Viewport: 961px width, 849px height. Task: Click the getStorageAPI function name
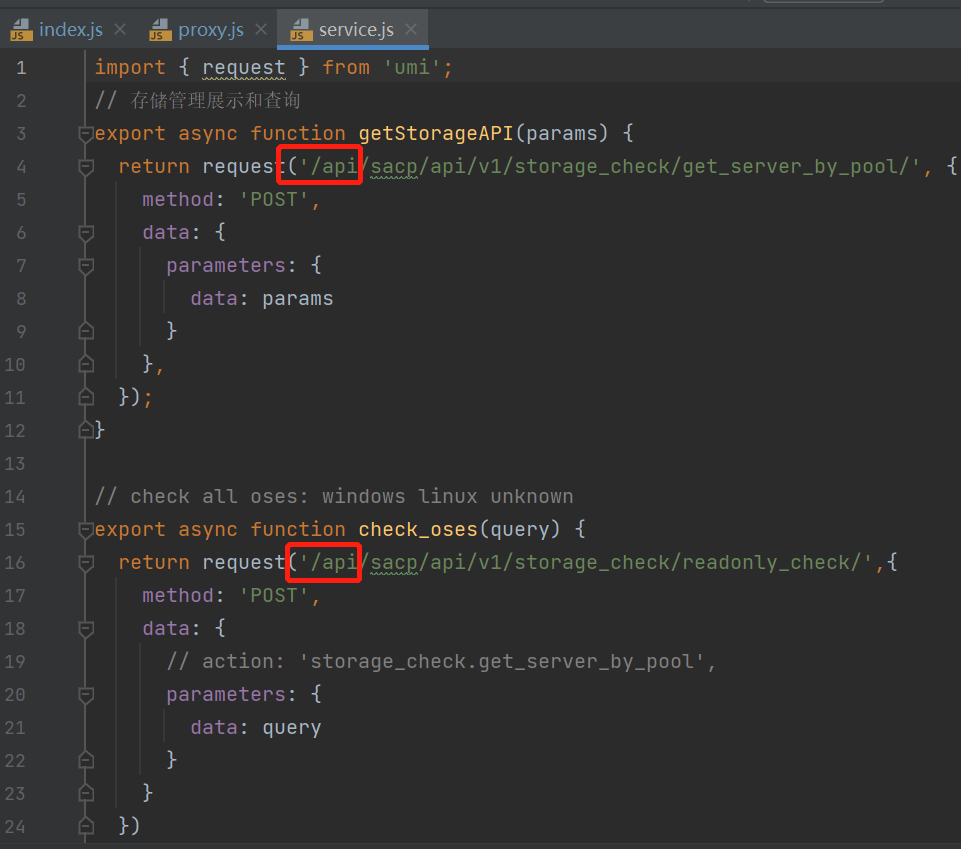coord(436,133)
